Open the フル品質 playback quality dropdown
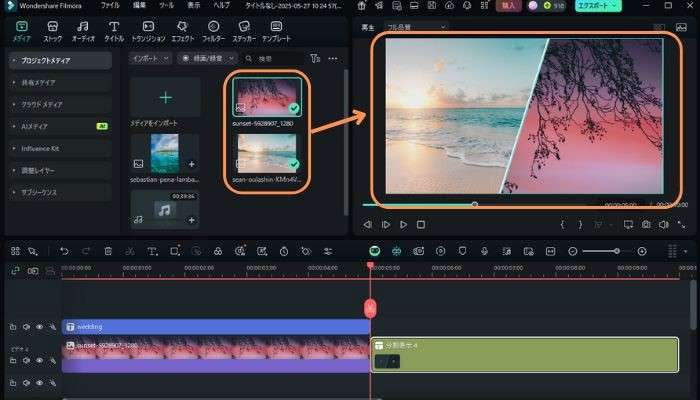The width and height of the screenshot is (700, 400). click(x=416, y=27)
